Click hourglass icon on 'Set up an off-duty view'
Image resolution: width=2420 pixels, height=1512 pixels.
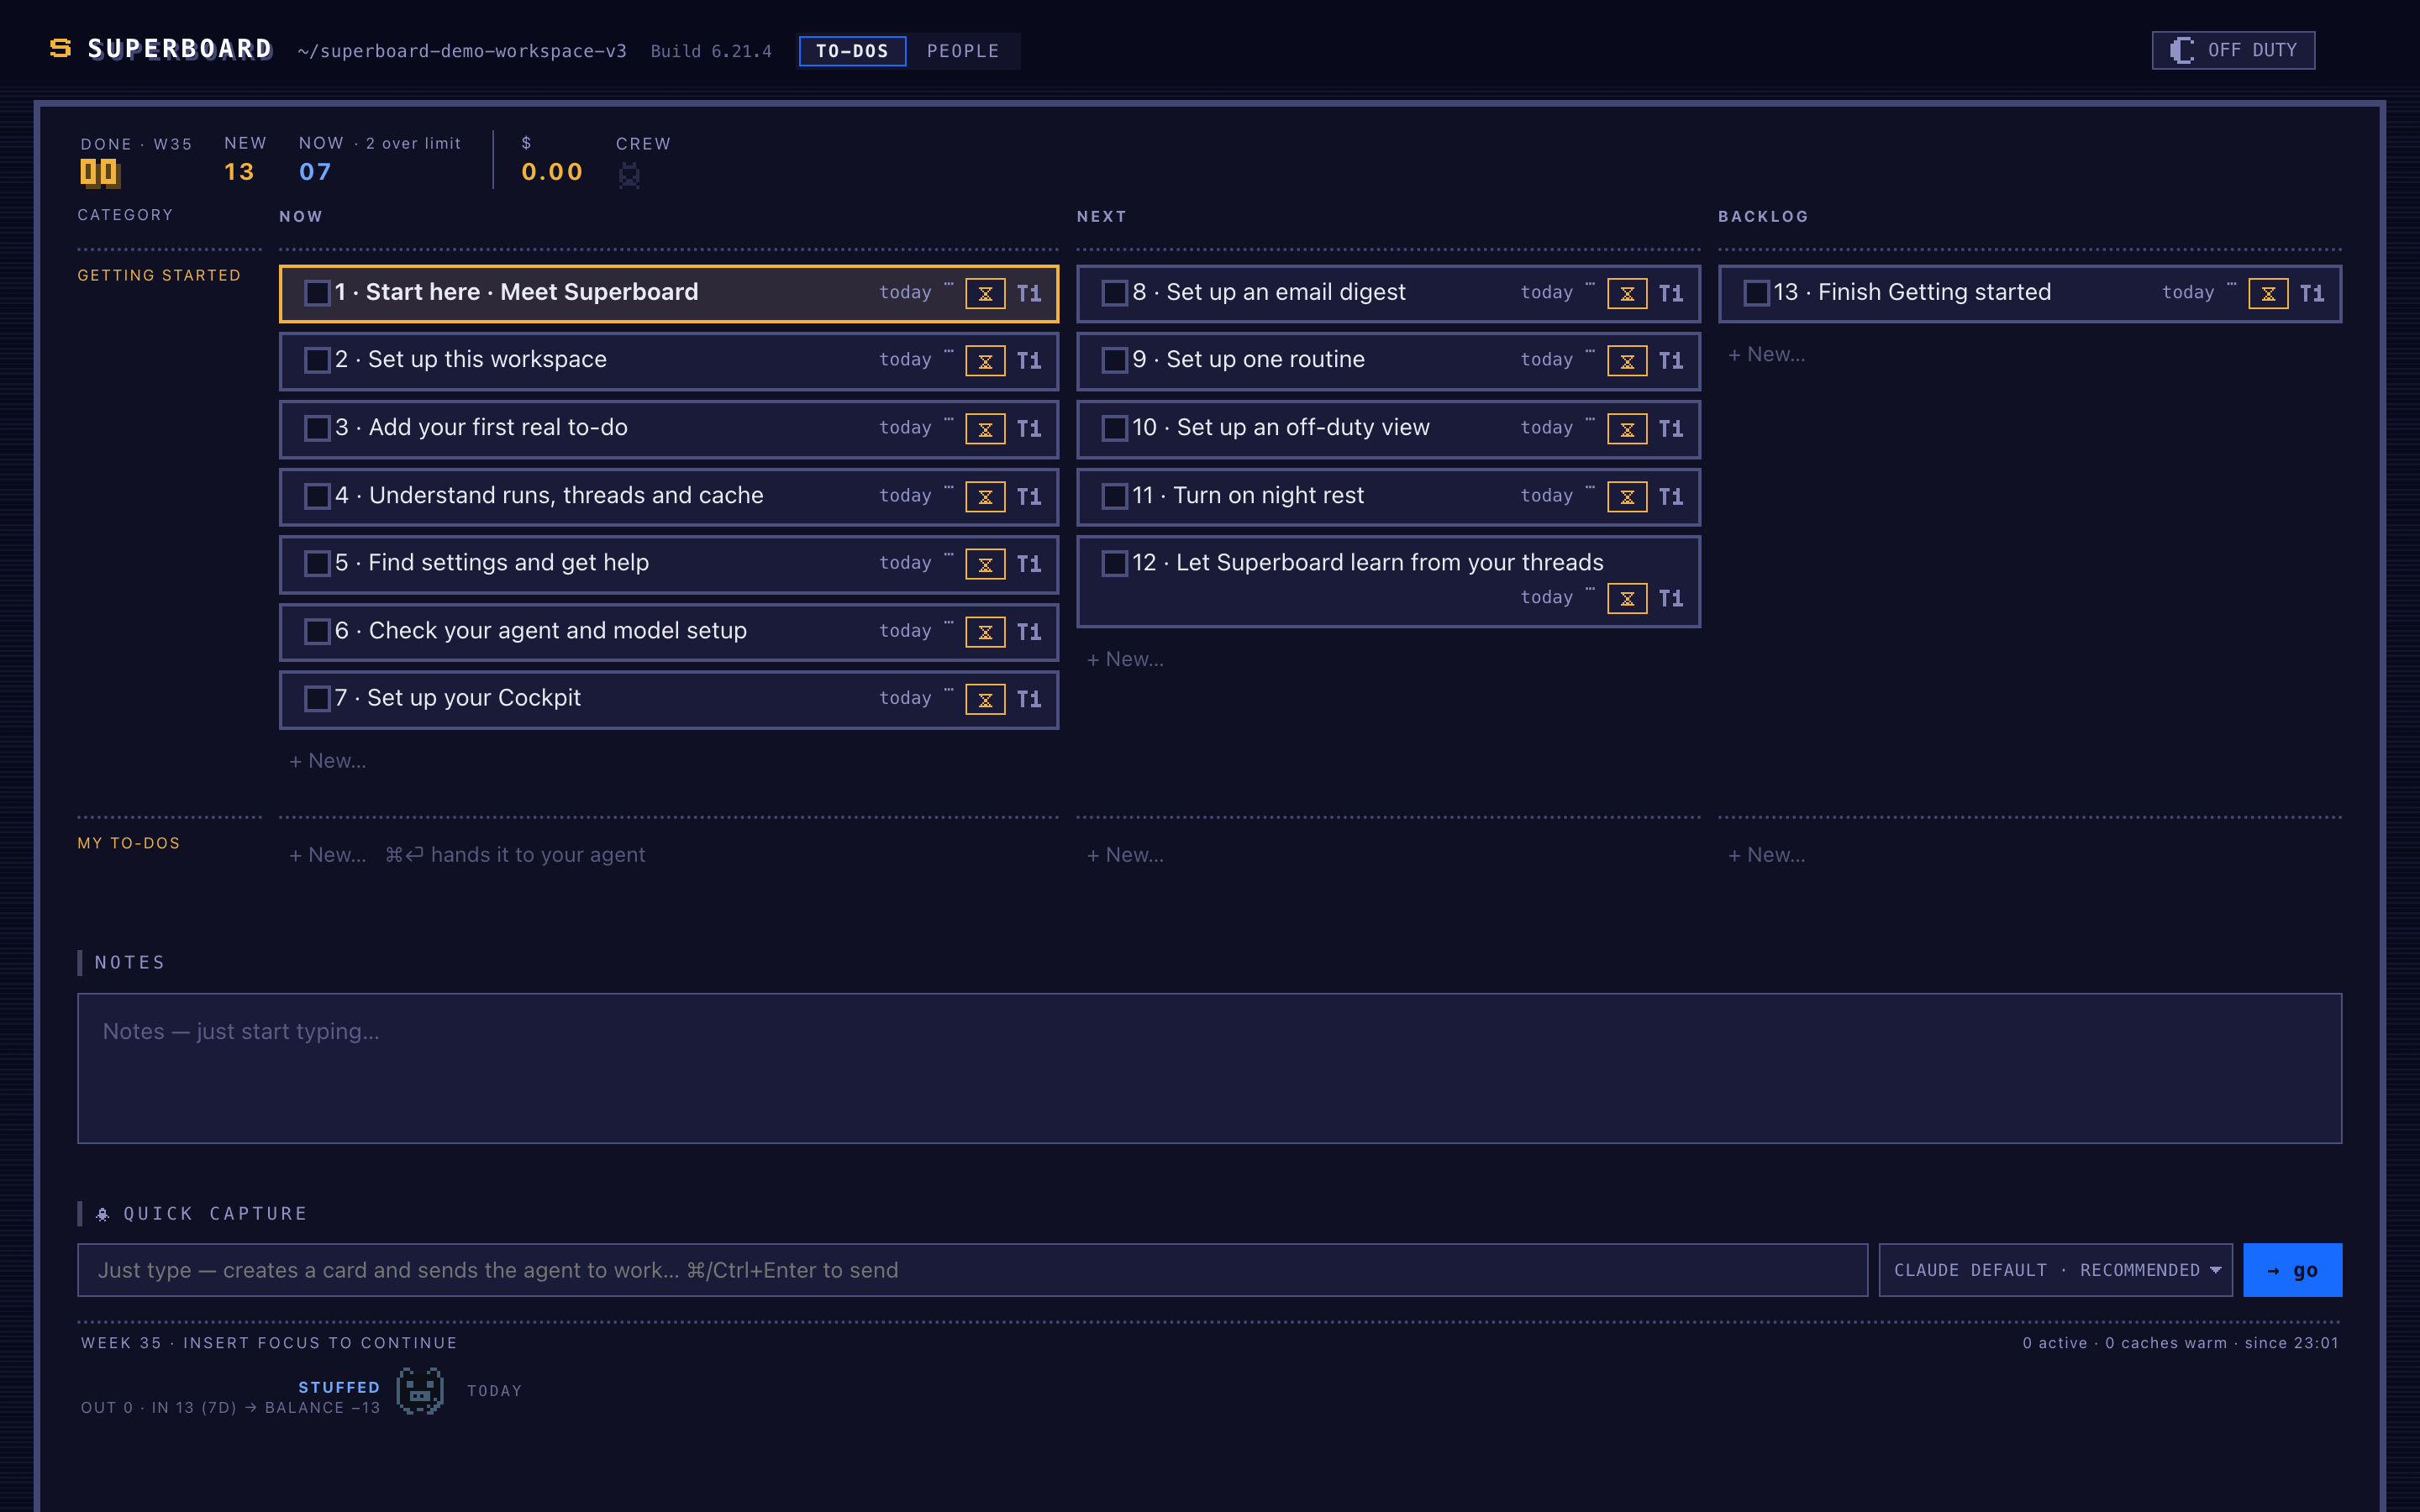click(x=1627, y=429)
